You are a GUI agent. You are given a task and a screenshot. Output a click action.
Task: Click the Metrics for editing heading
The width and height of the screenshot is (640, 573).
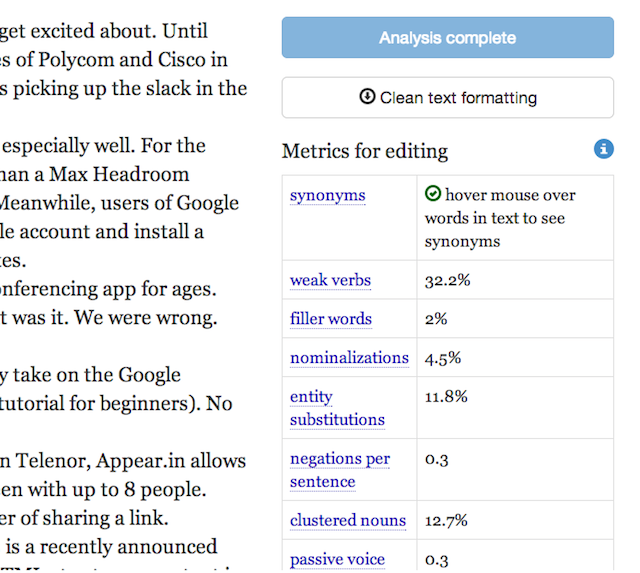pos(365,151)
